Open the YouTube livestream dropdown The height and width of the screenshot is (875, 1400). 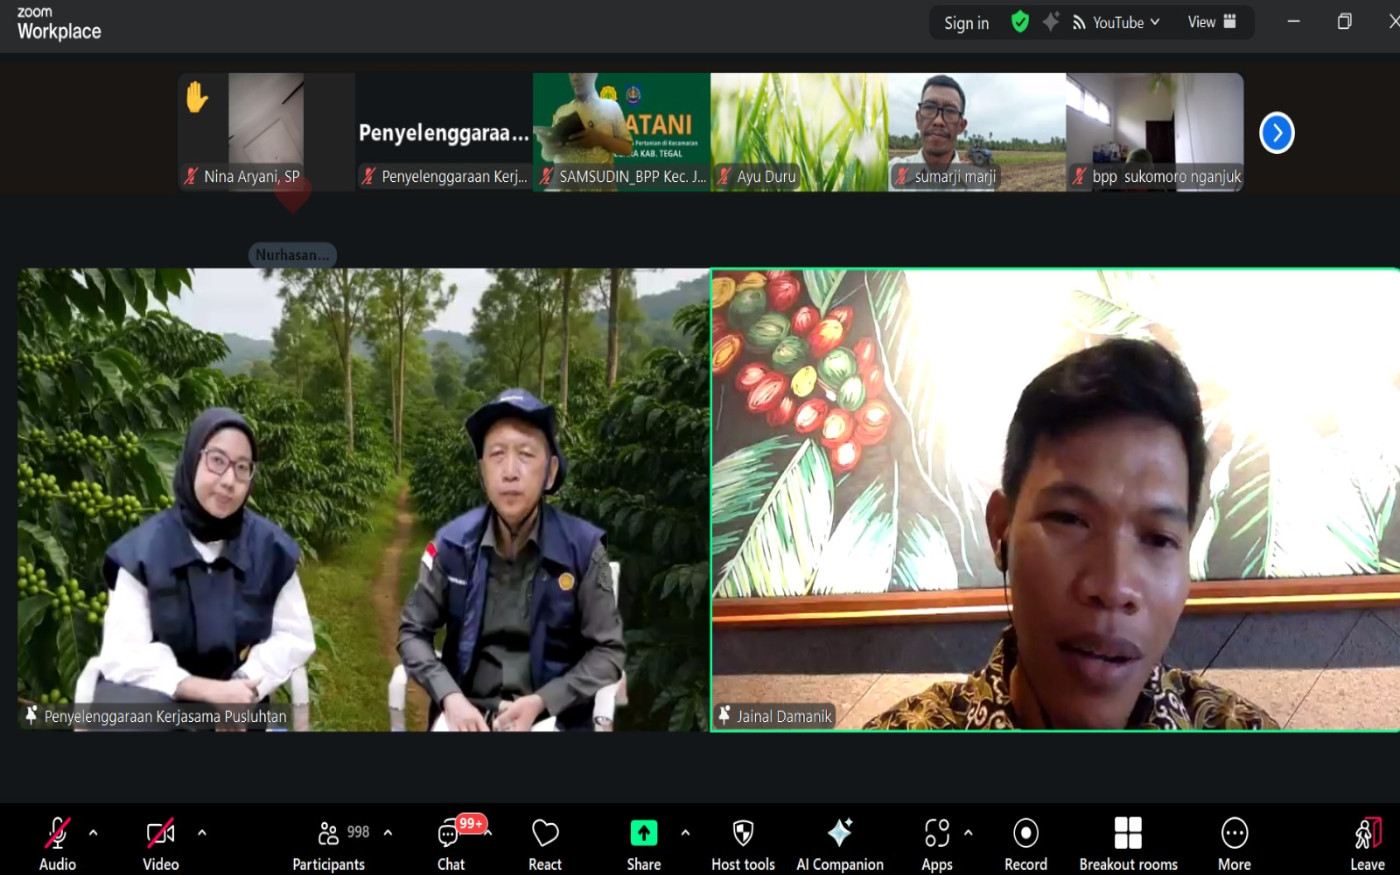[1117, 22]
